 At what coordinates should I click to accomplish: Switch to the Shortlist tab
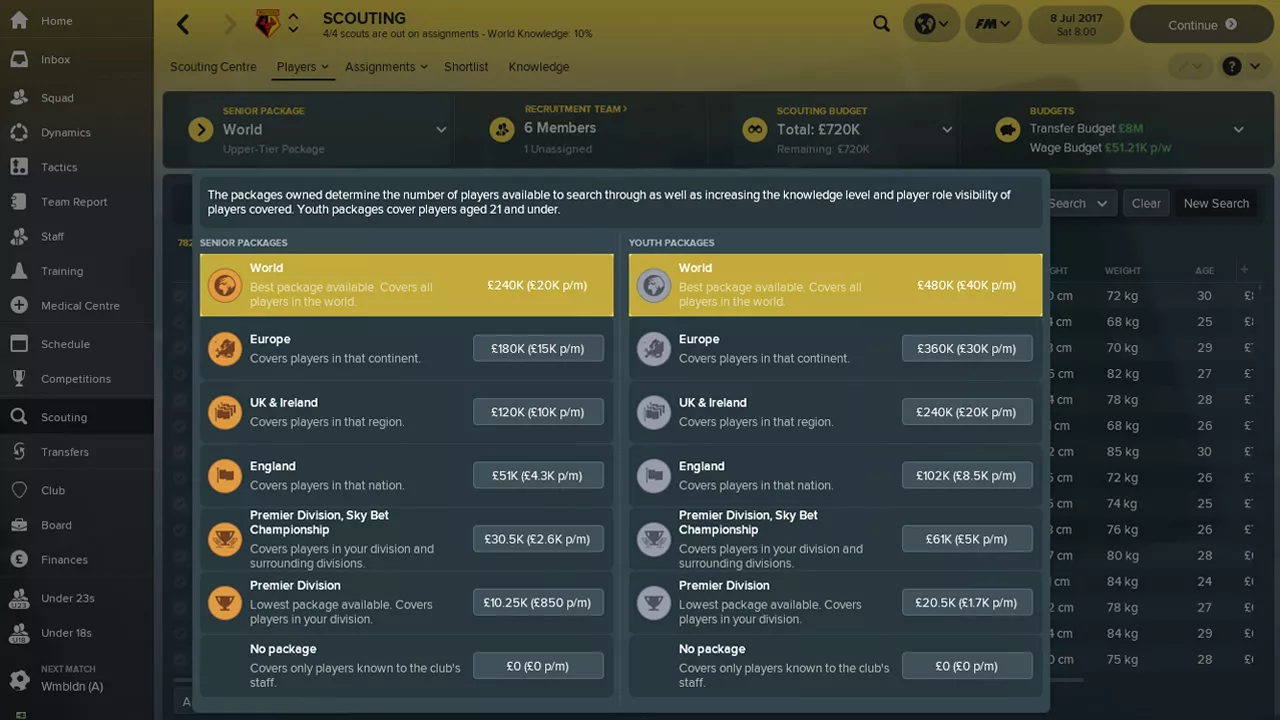(x=466, y=67)
